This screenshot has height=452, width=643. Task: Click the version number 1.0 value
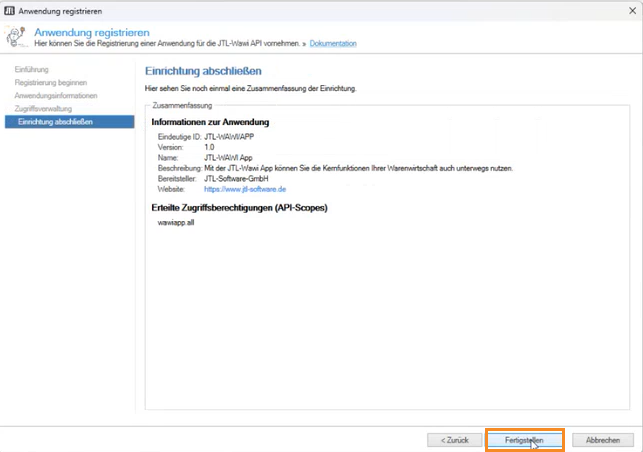point(209,147)
